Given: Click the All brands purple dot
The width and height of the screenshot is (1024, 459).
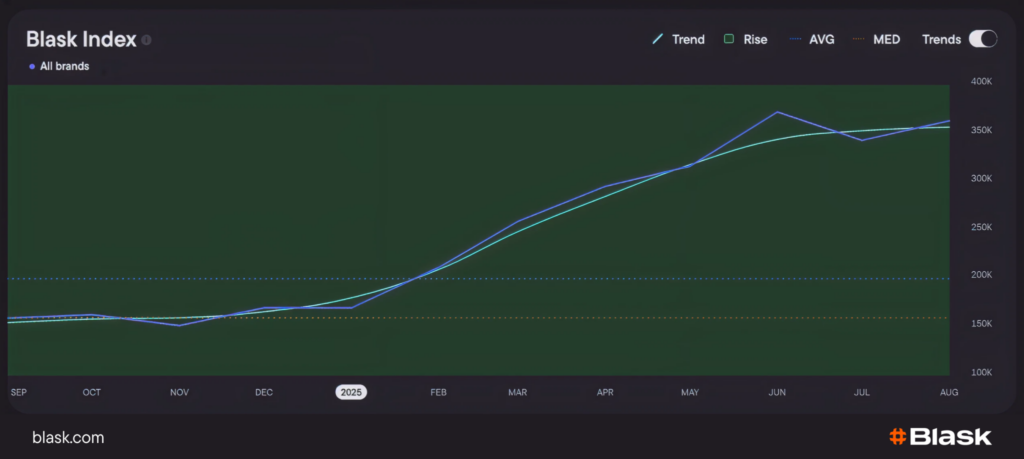Looking at the screenshot, I should [x=32, y=66].
